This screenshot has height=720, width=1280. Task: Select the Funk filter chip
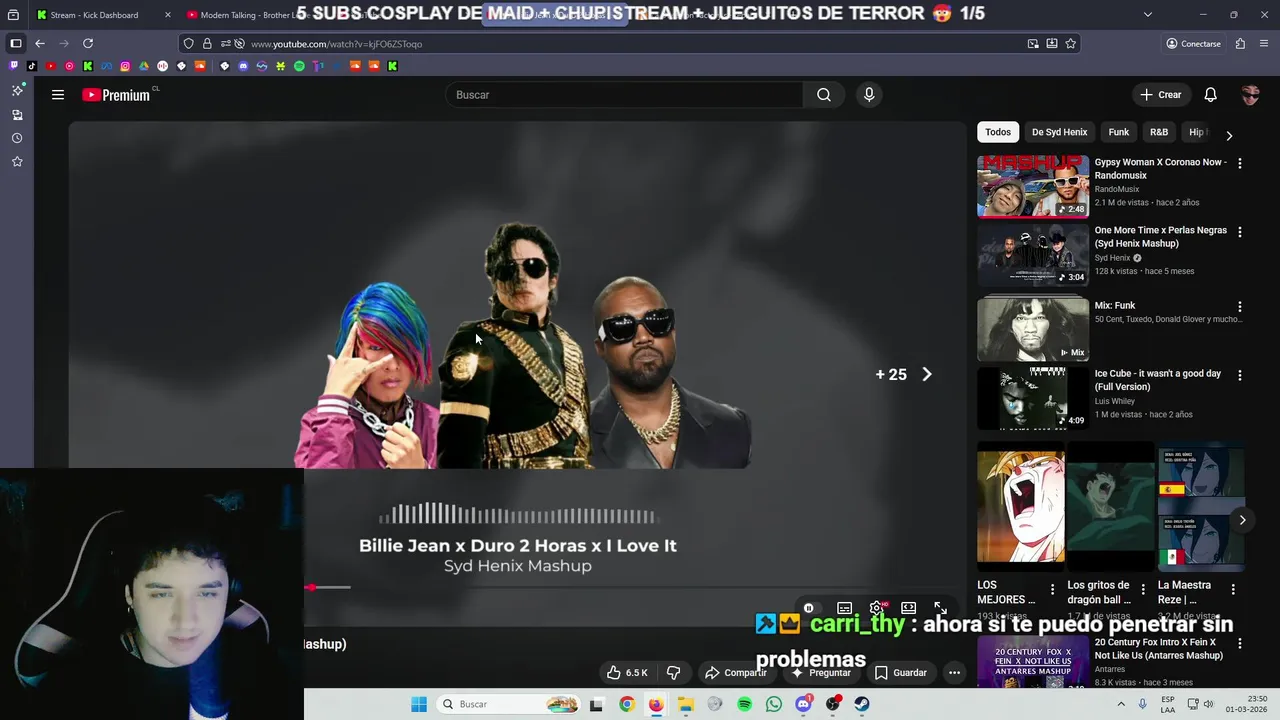pyautogui.click(x=1119, y=132)
